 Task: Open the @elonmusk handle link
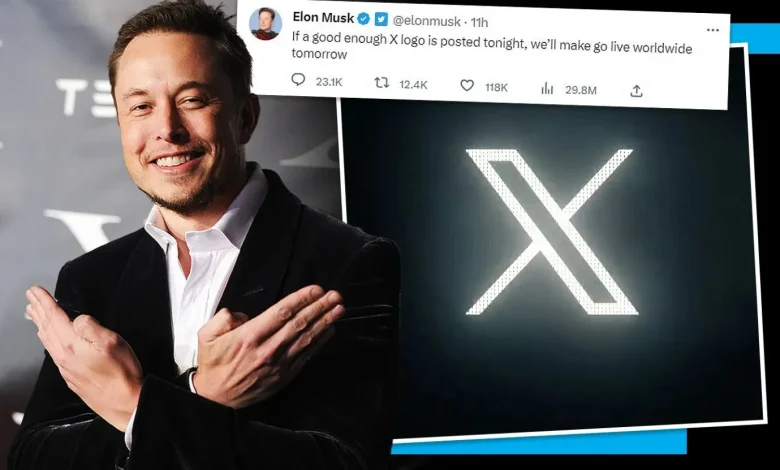(427, 21)
